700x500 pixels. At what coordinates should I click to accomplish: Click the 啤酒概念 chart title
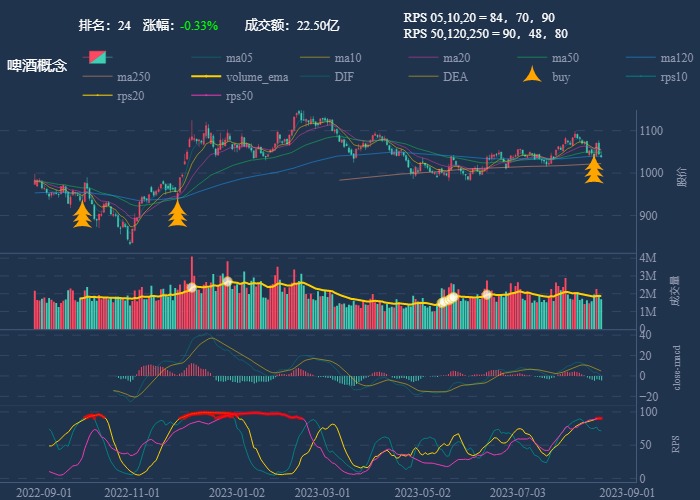38,66
